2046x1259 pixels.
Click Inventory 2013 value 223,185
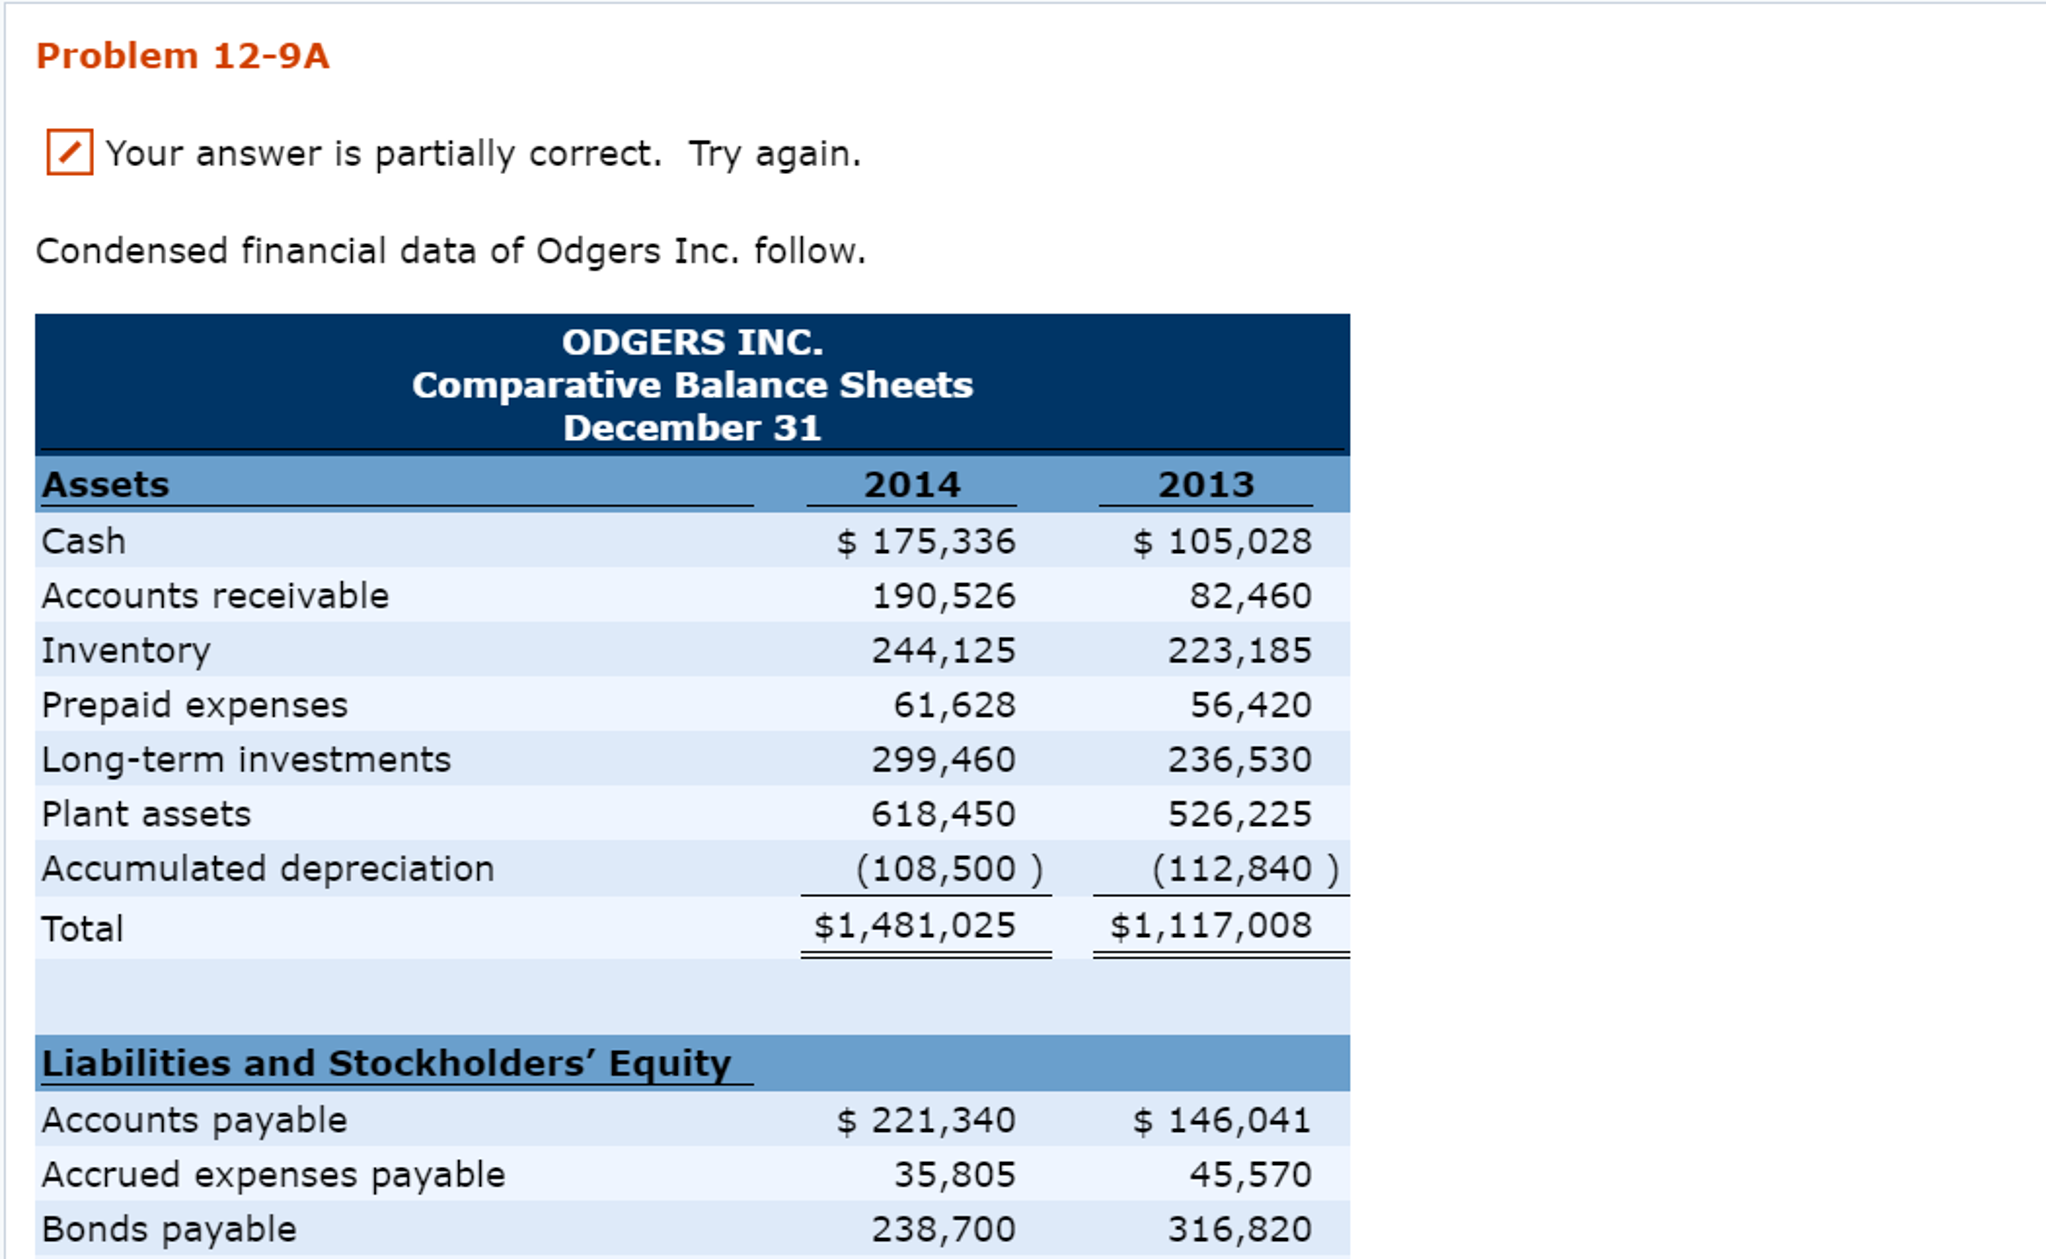click(1239, 651)
